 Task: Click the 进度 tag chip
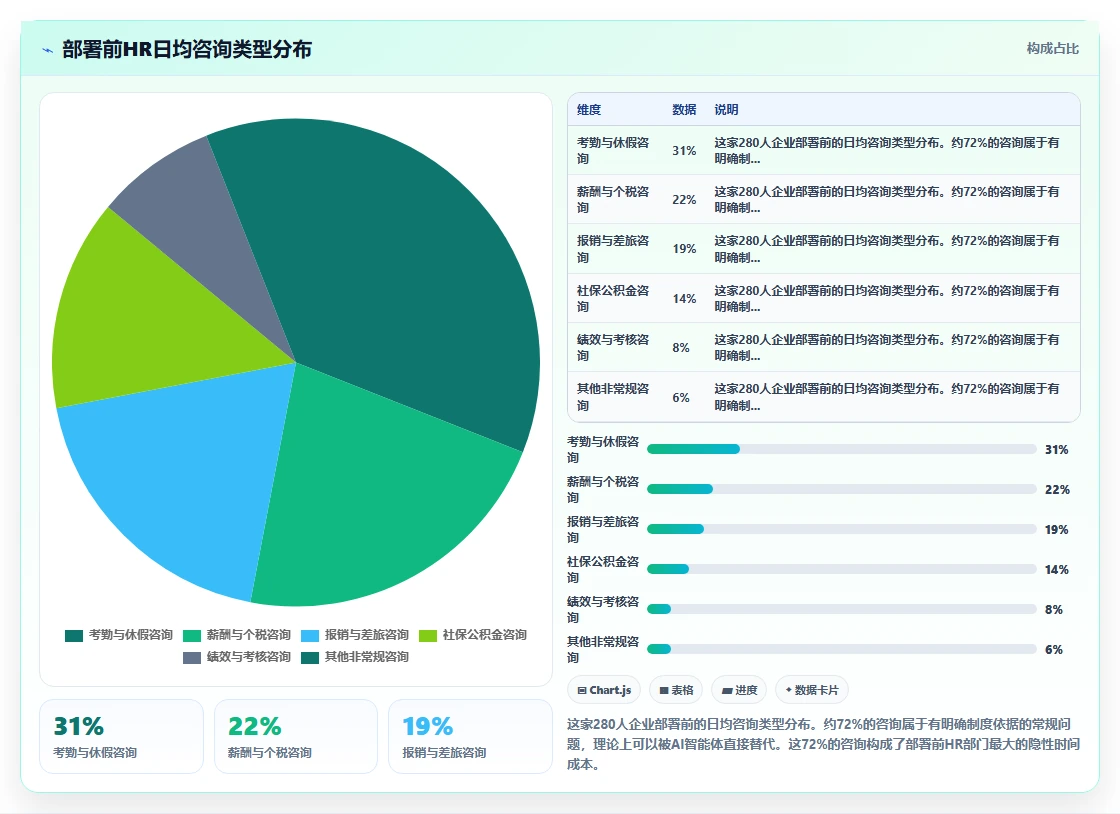[739, 690]
